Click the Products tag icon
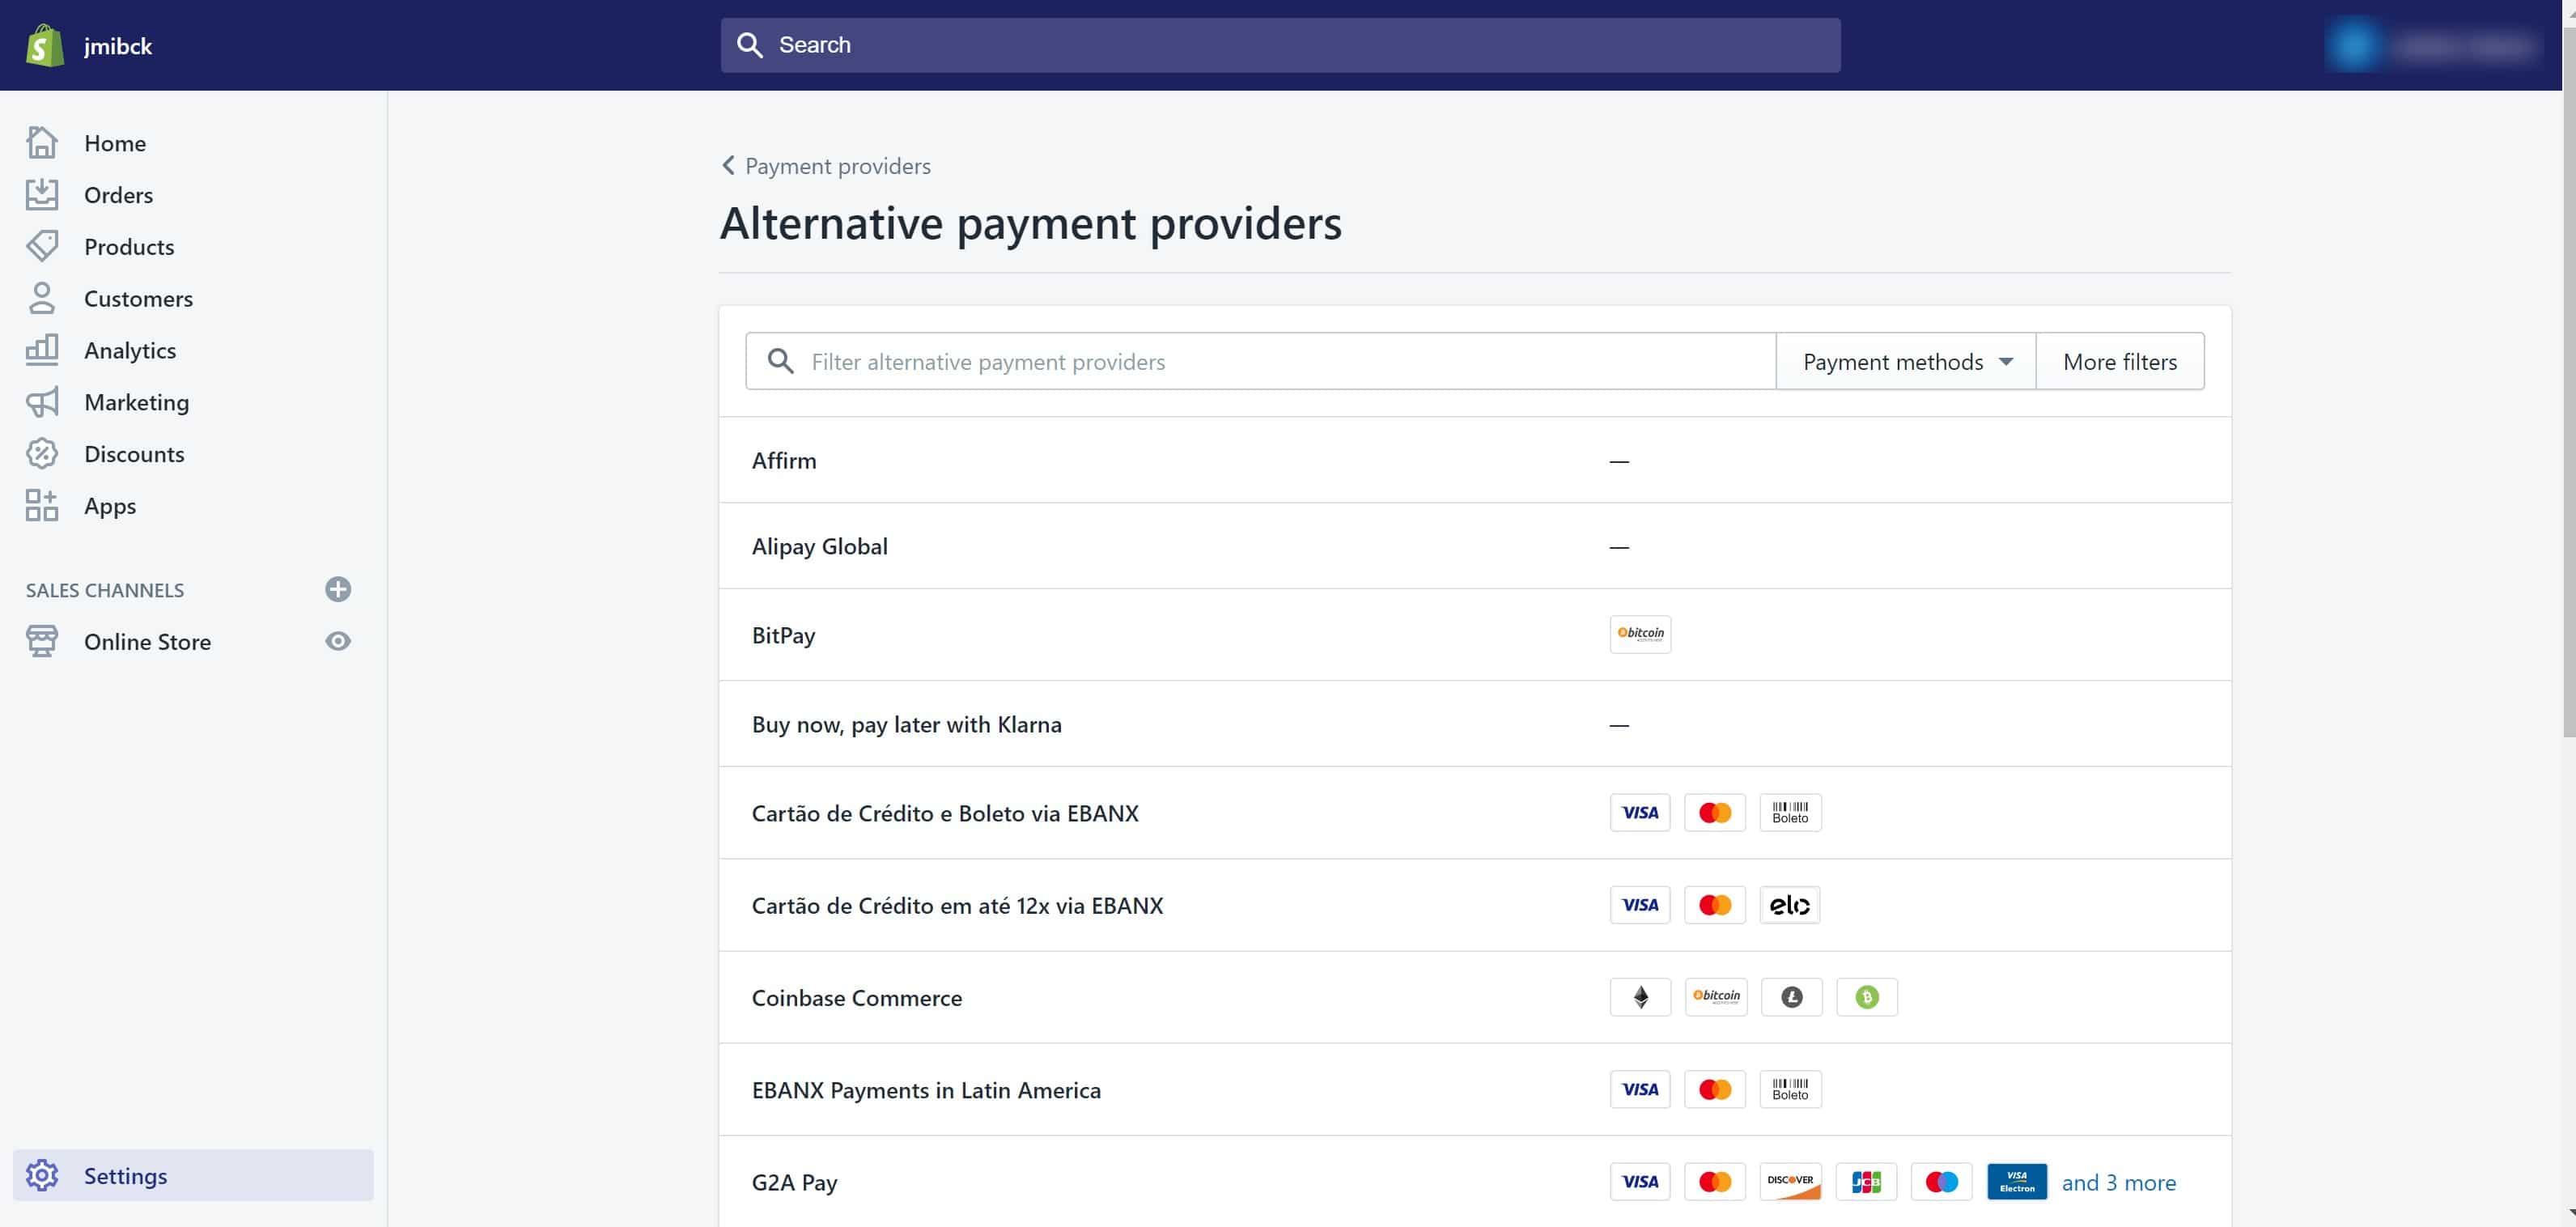Screen dimensions: 2576x1227 coord(42,246)
